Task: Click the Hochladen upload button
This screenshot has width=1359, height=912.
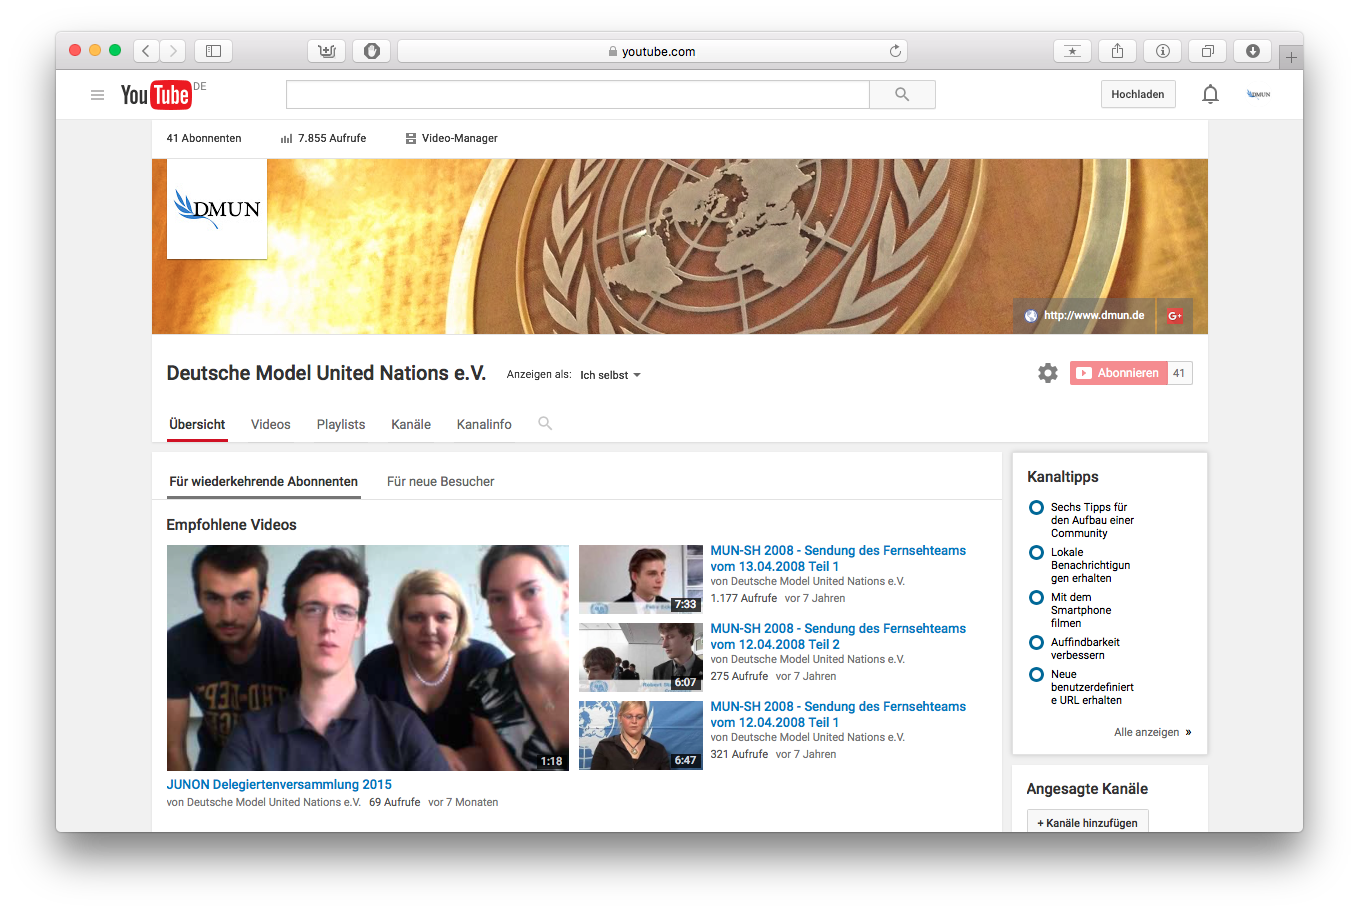Action: pos(1138,94)
